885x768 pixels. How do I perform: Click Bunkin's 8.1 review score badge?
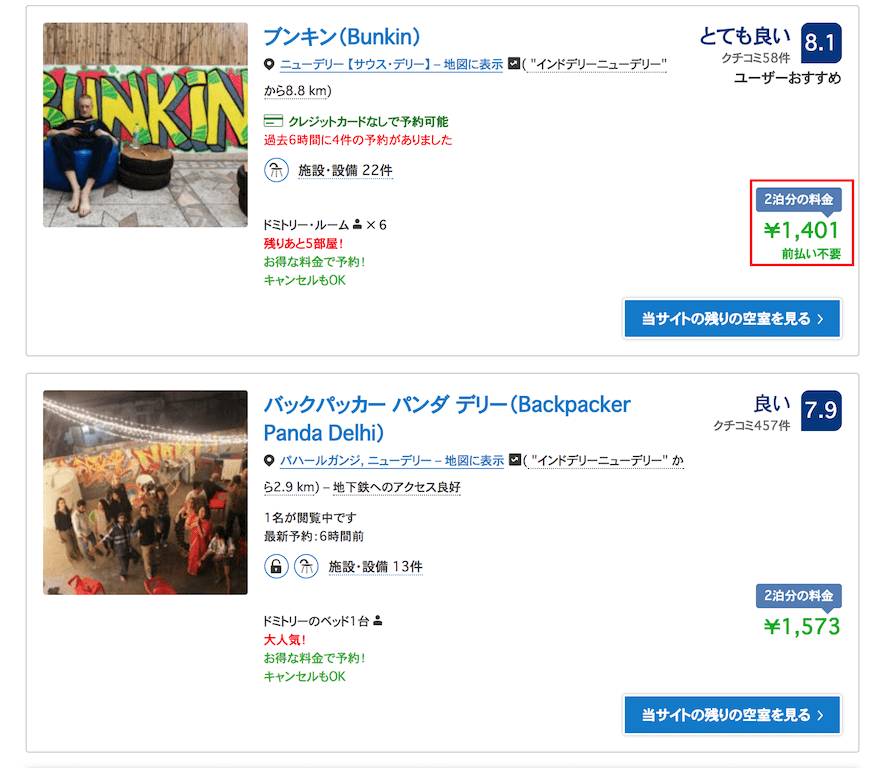point(821,43)
